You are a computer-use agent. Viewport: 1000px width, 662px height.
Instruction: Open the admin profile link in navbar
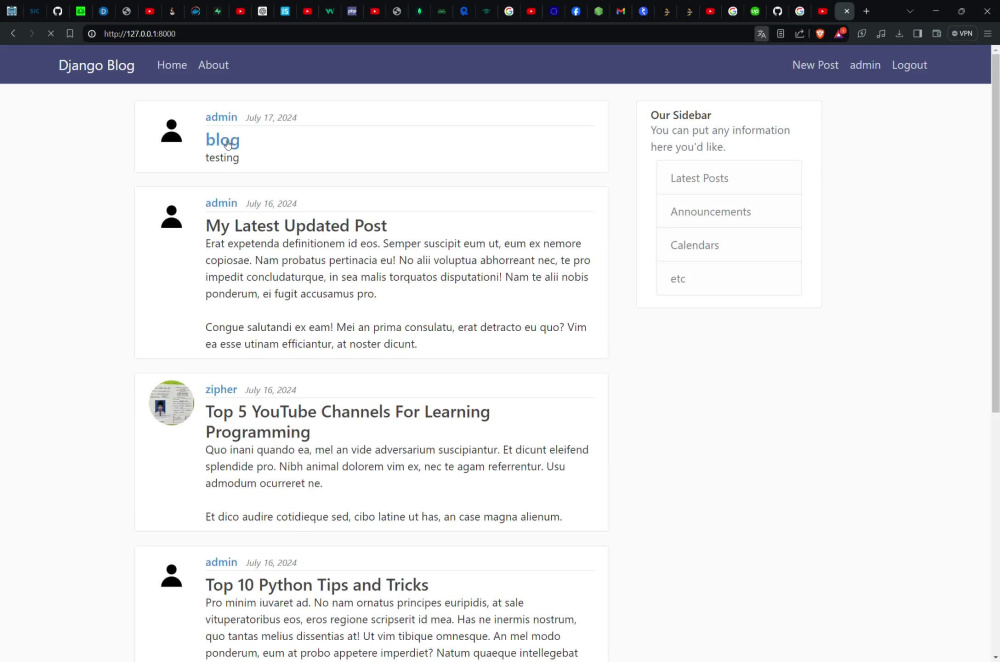tap(865, 65)
